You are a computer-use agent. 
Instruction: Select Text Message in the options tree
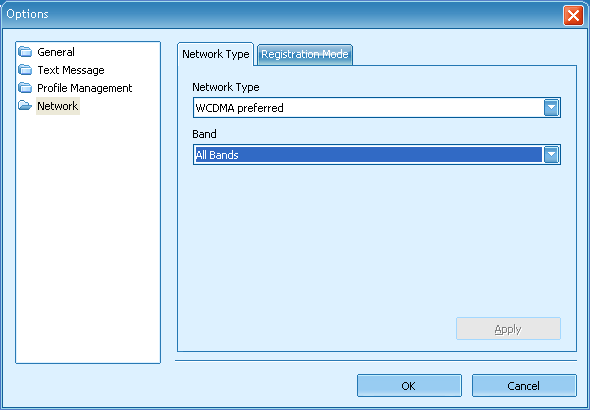point(71,70)
